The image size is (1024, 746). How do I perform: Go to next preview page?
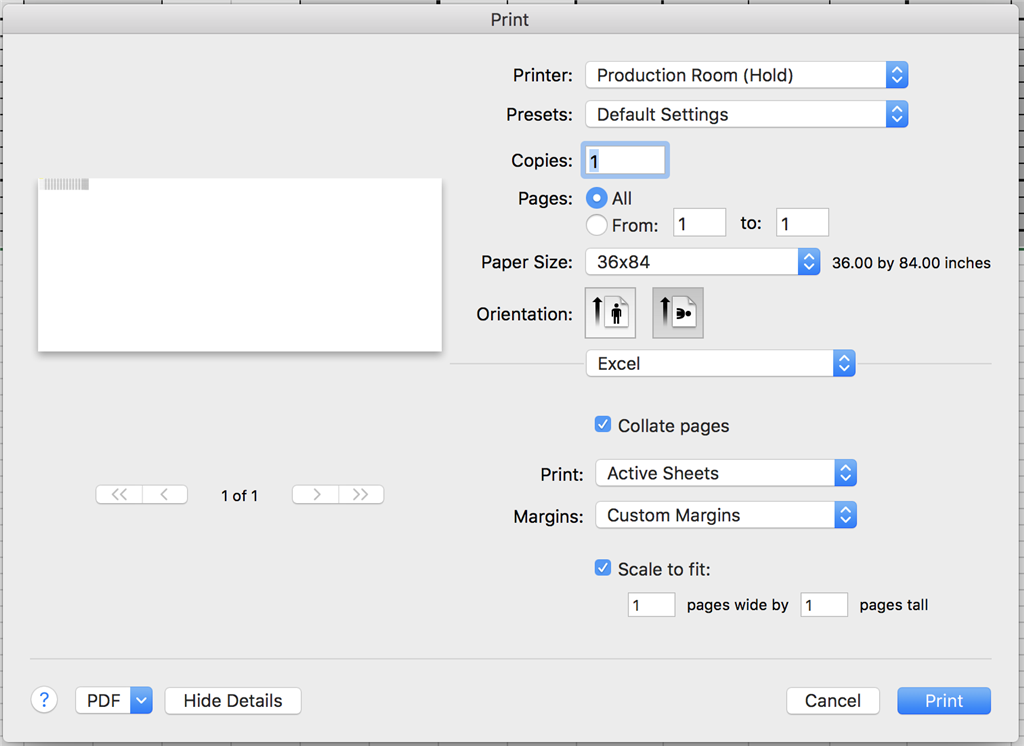315,495
